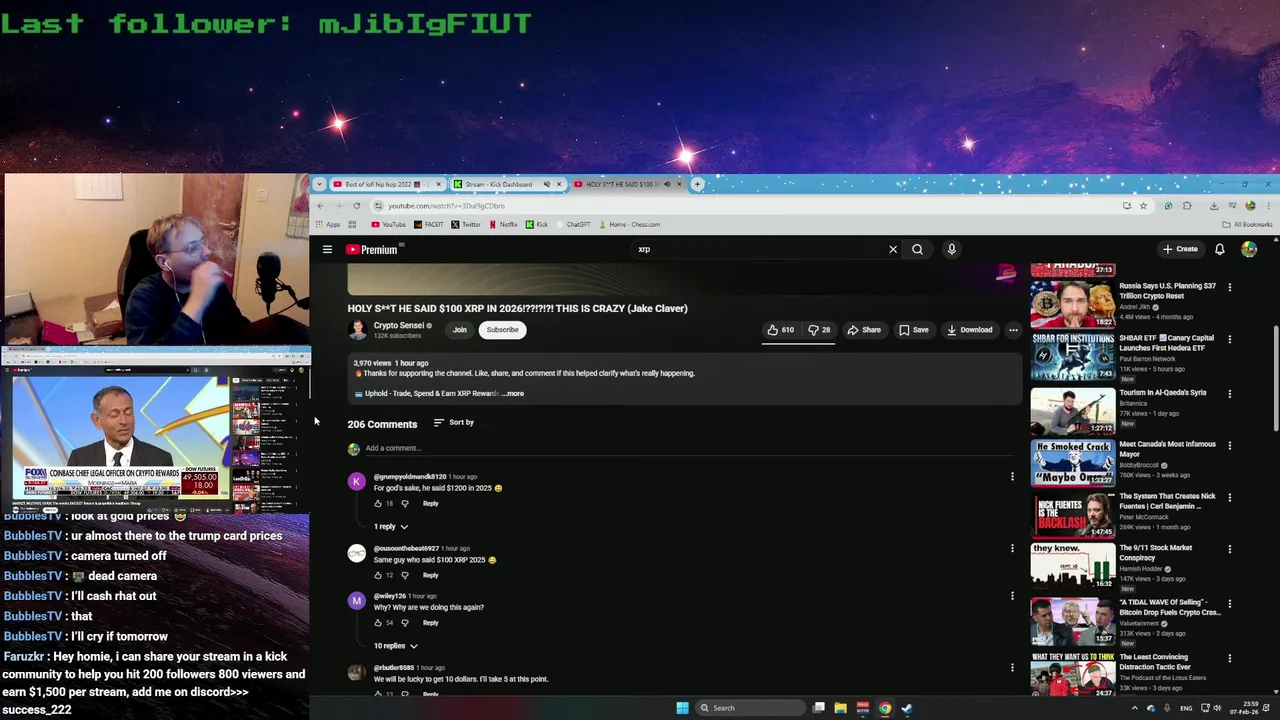Open the FACEIT bookmark

[429, 225]
